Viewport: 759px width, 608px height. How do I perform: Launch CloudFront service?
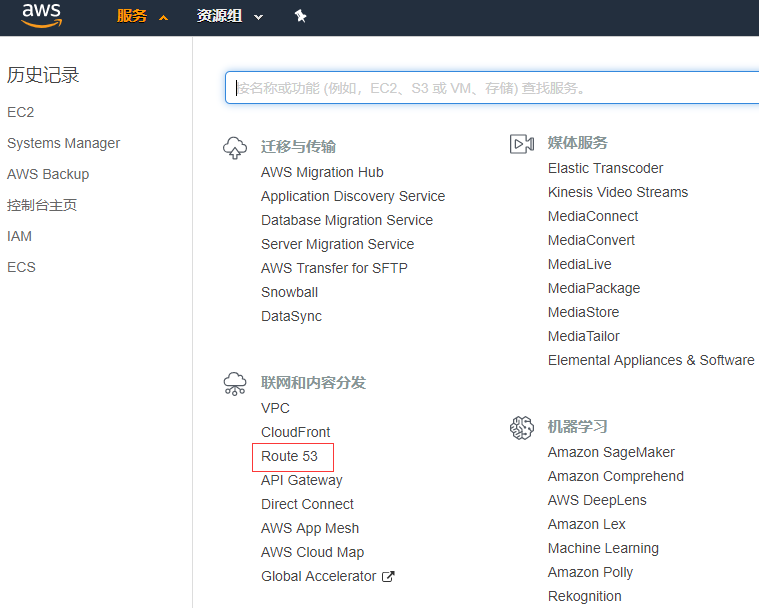295,432
